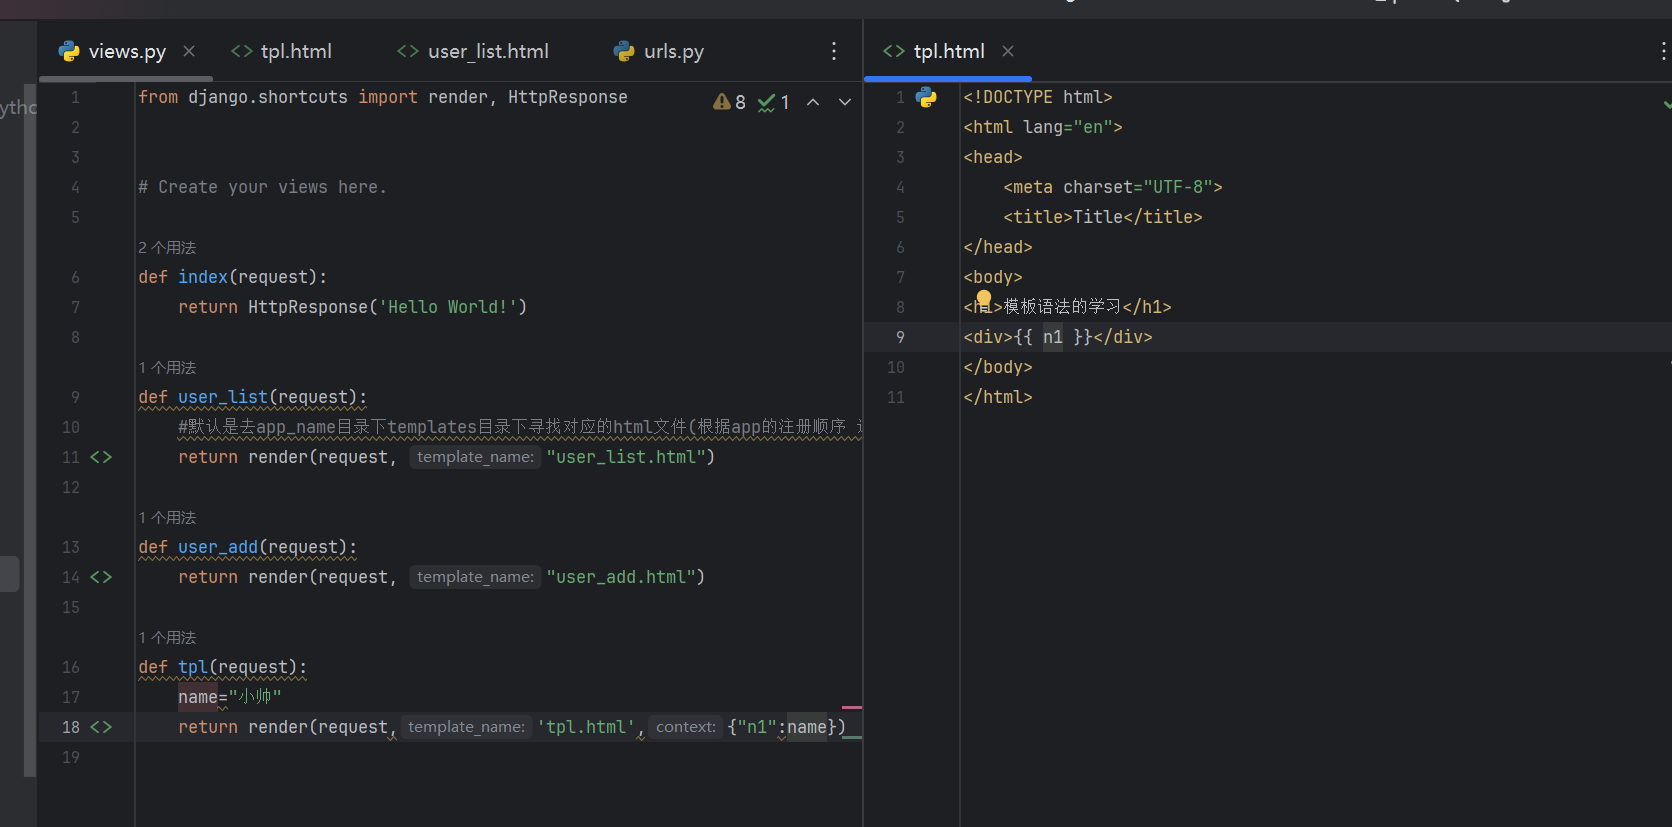Click related template gutter icon on line 18

point(101,727)
